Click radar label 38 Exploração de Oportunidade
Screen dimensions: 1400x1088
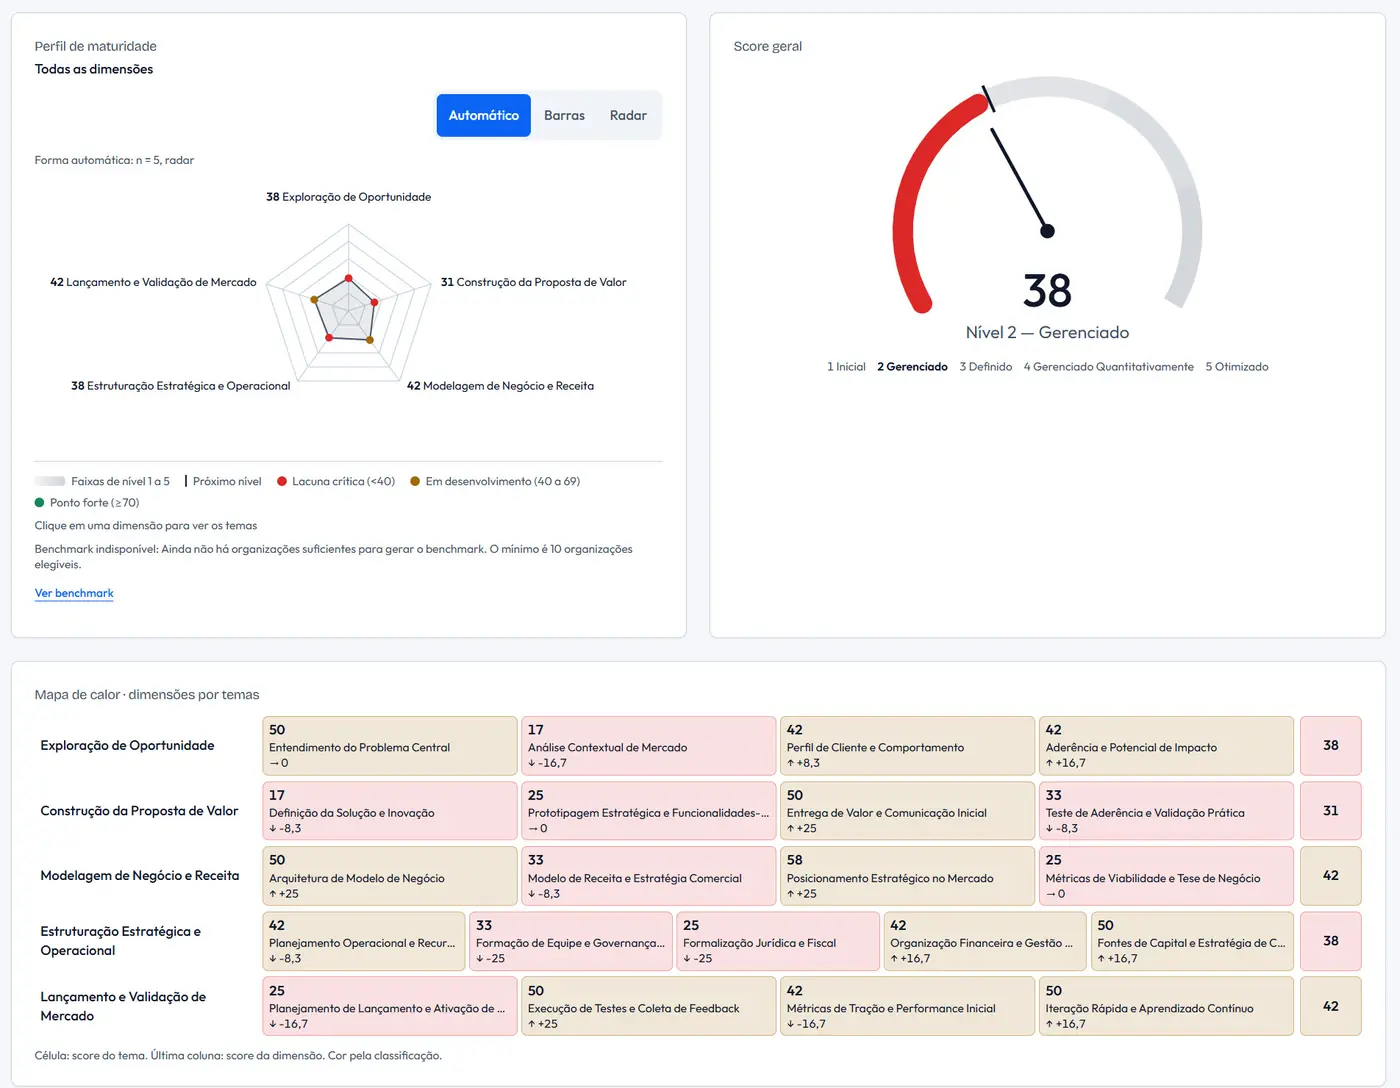coord(349,197)
